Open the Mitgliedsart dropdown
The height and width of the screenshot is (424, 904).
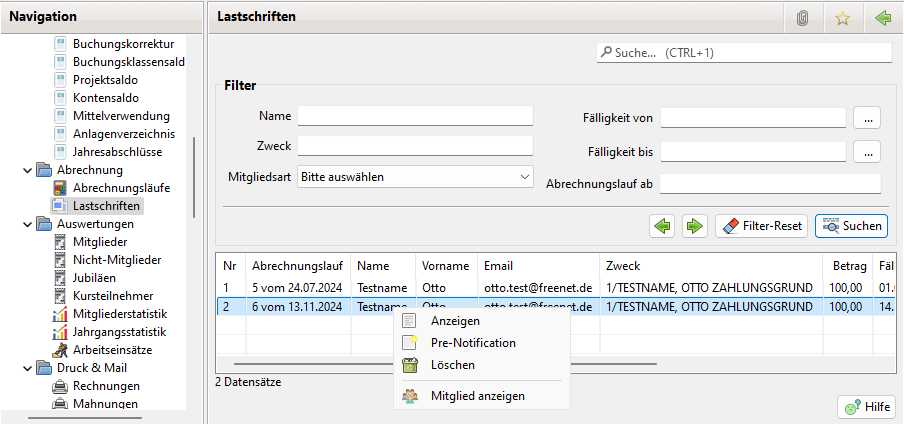(x=415, y=177)
